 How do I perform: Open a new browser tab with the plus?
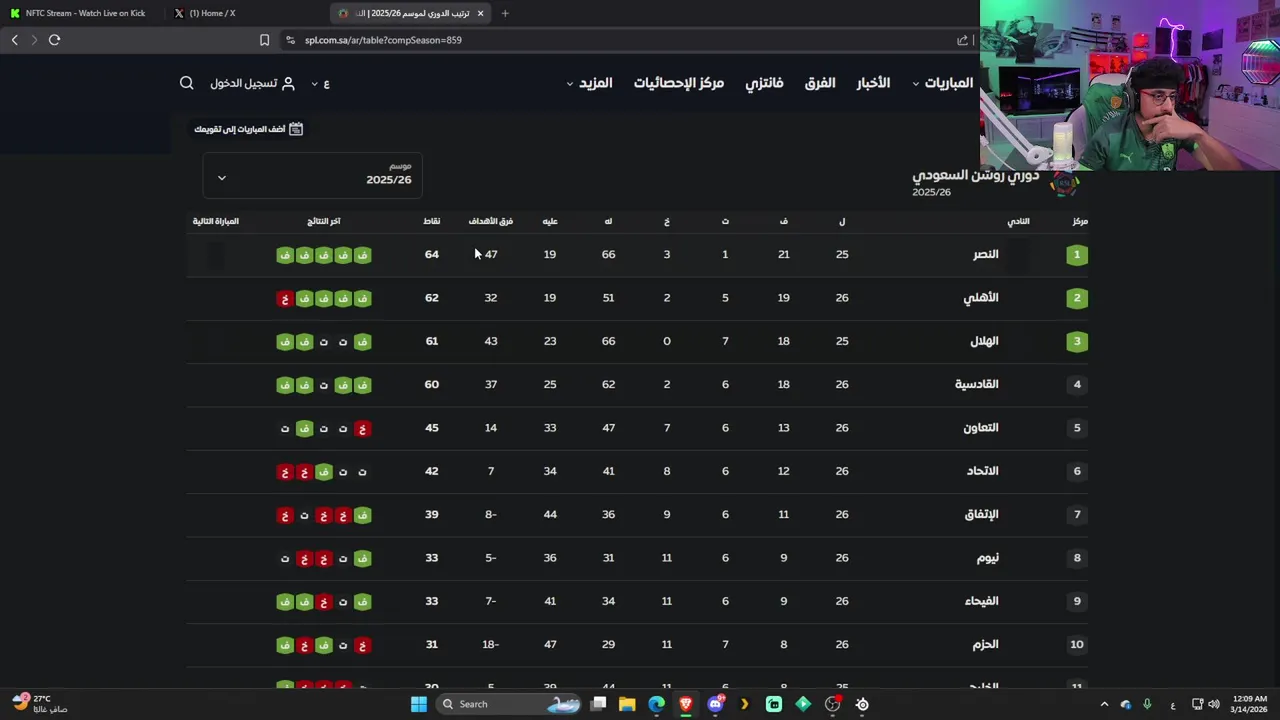tap(505, 13)
